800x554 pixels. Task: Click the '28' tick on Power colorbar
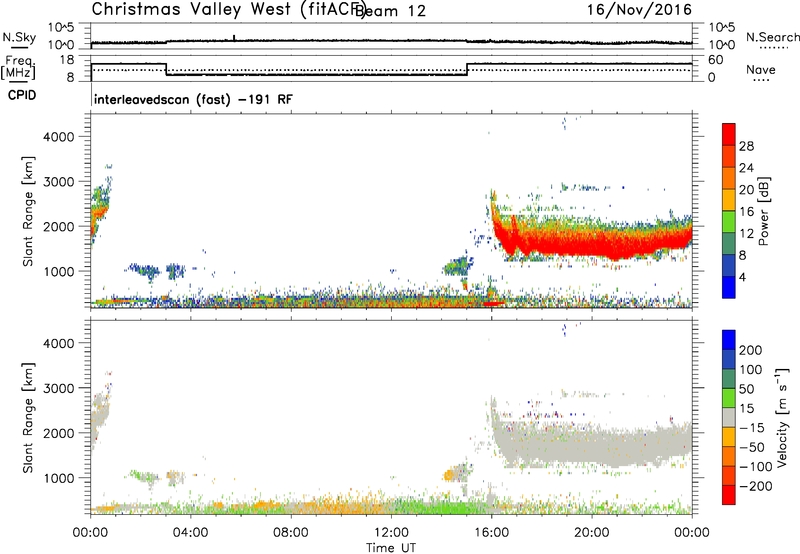tap(746, 146)
